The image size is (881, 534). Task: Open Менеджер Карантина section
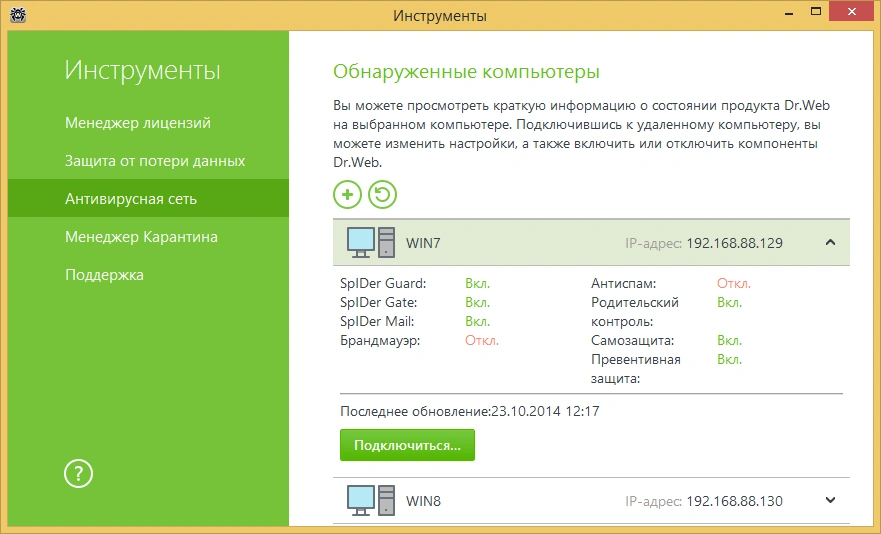click(141, 237)
